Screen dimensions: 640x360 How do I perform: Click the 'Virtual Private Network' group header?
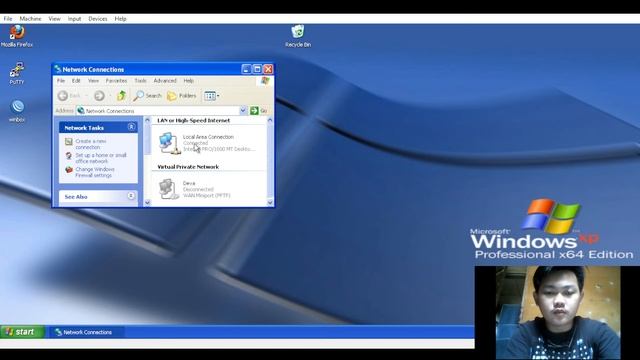tap(188, 167)
